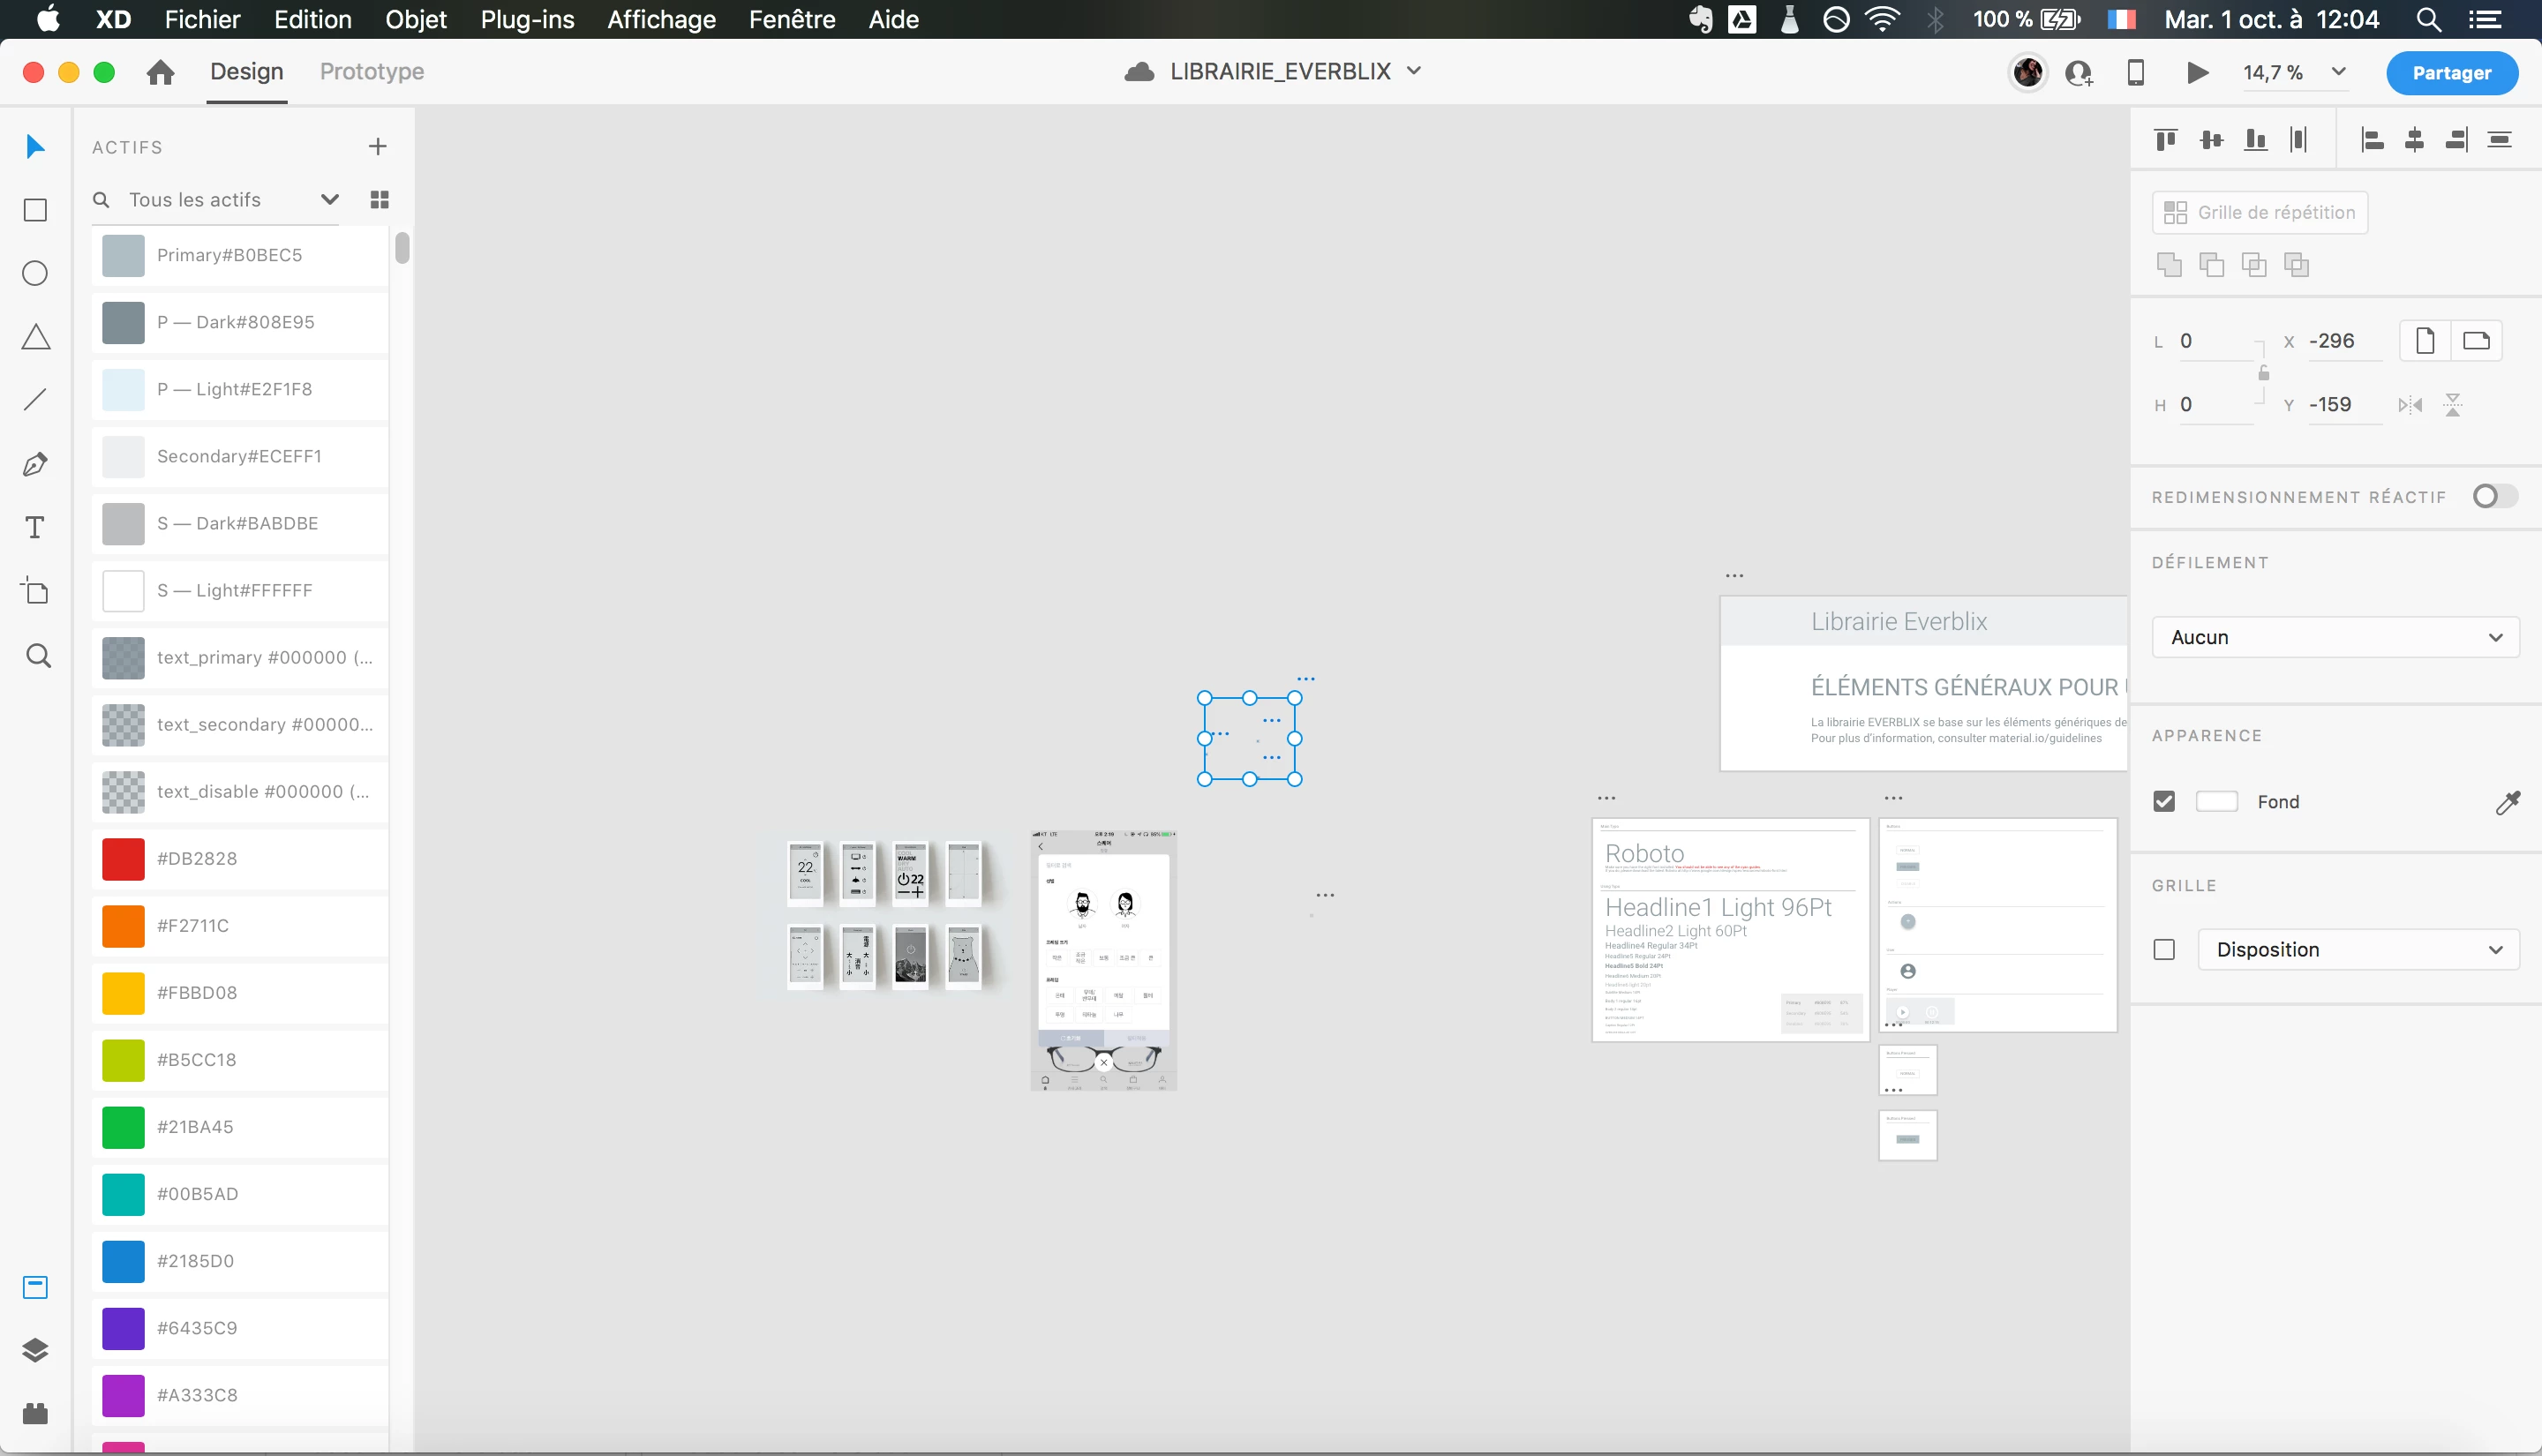Click the desktop preview play button
2542x1456 pixels.
tap(2197, 72)
